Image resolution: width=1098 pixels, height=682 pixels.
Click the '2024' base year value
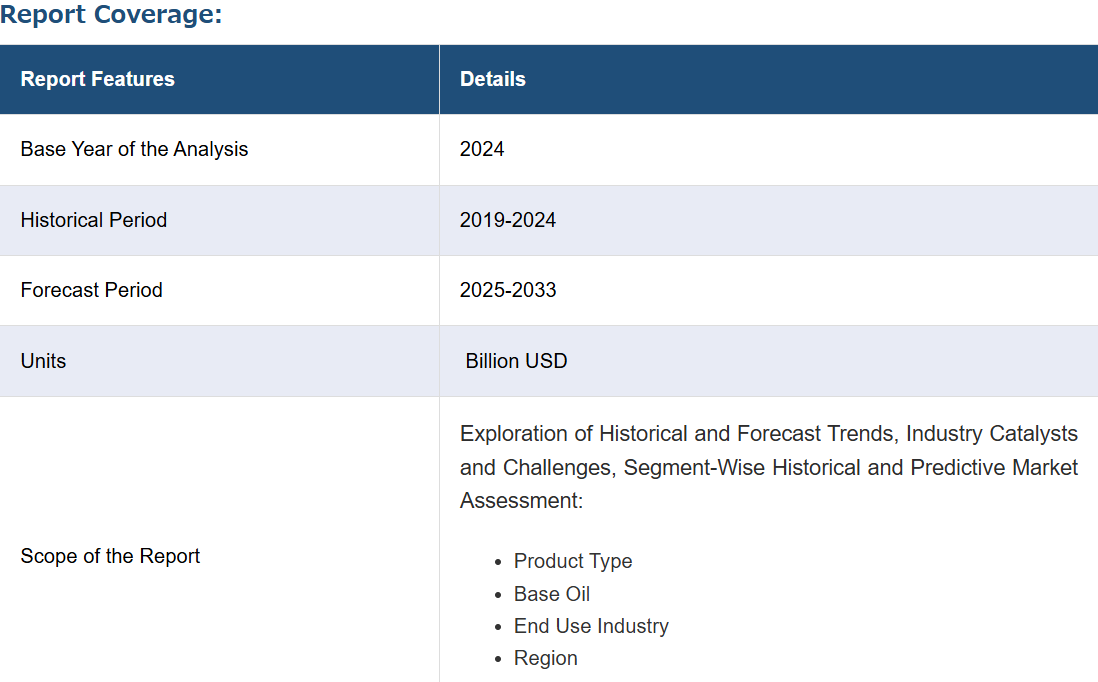(482, 149)
